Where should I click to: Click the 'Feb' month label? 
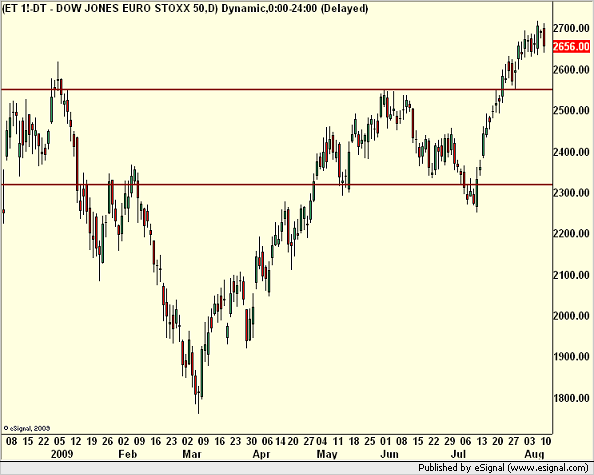coord(127,454)
